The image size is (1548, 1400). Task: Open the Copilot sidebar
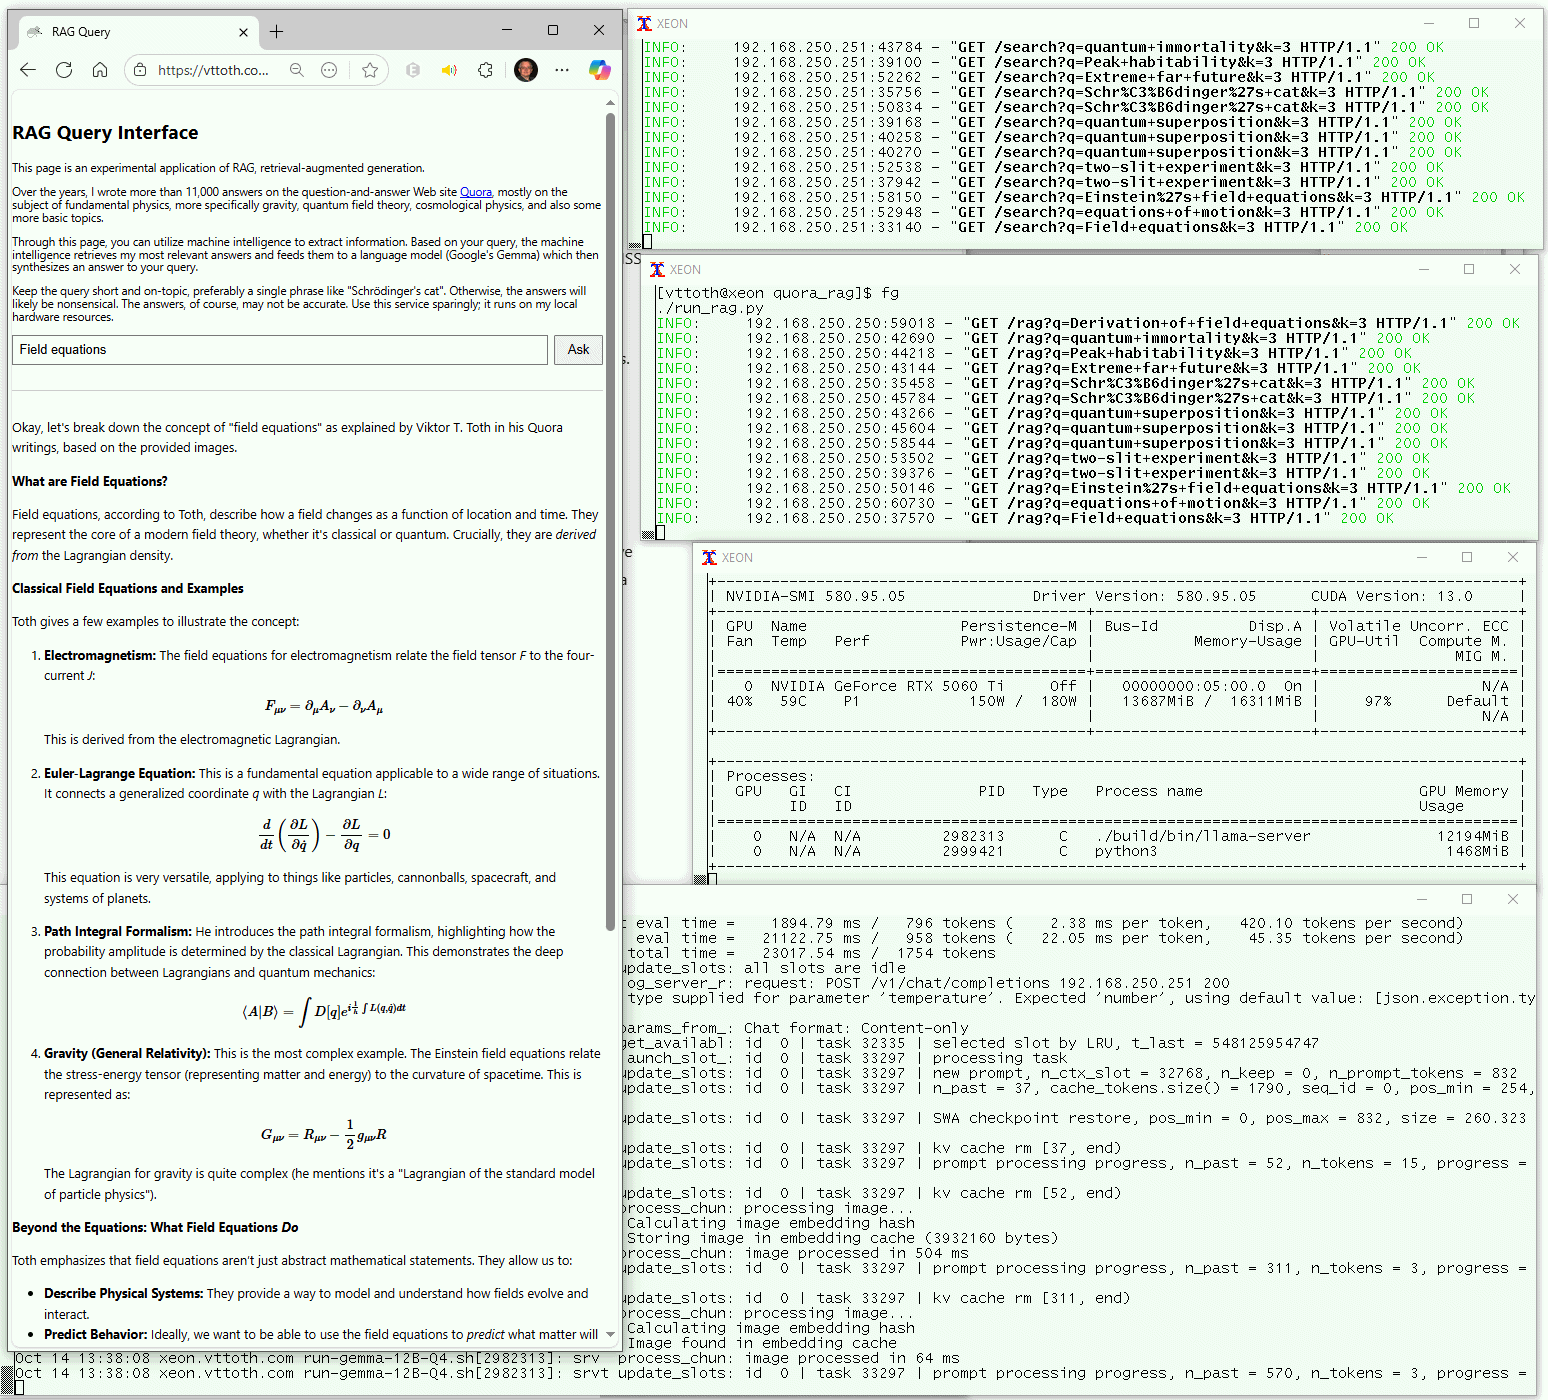tap(599, 70)
